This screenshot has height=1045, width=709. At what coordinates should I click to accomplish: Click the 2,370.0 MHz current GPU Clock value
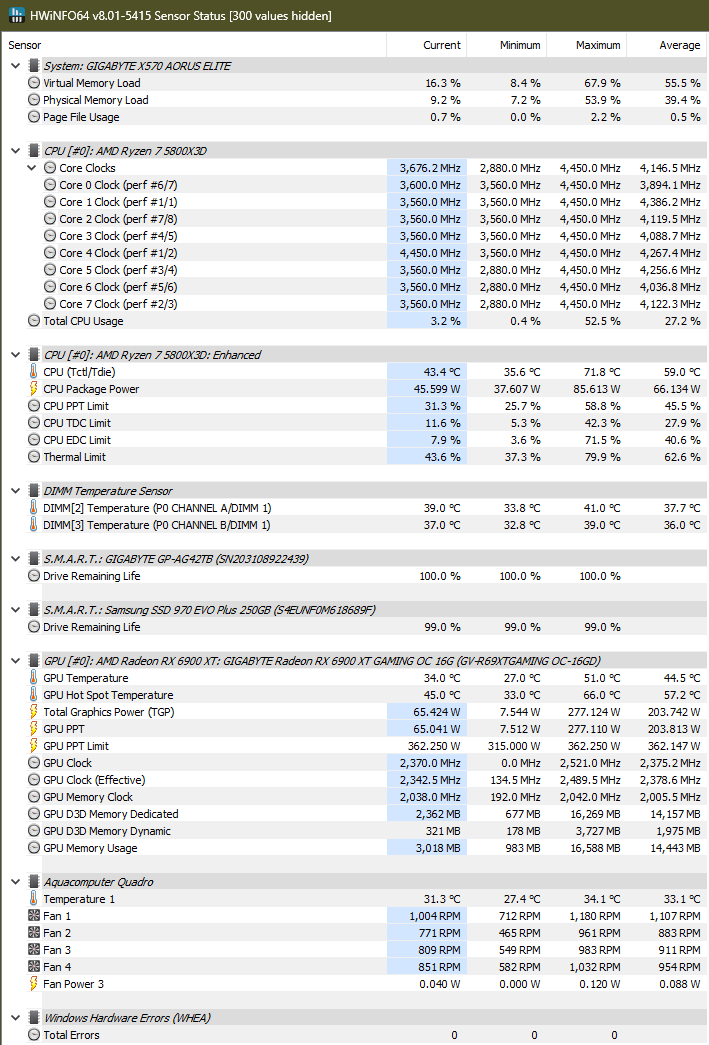coord(430,763)
